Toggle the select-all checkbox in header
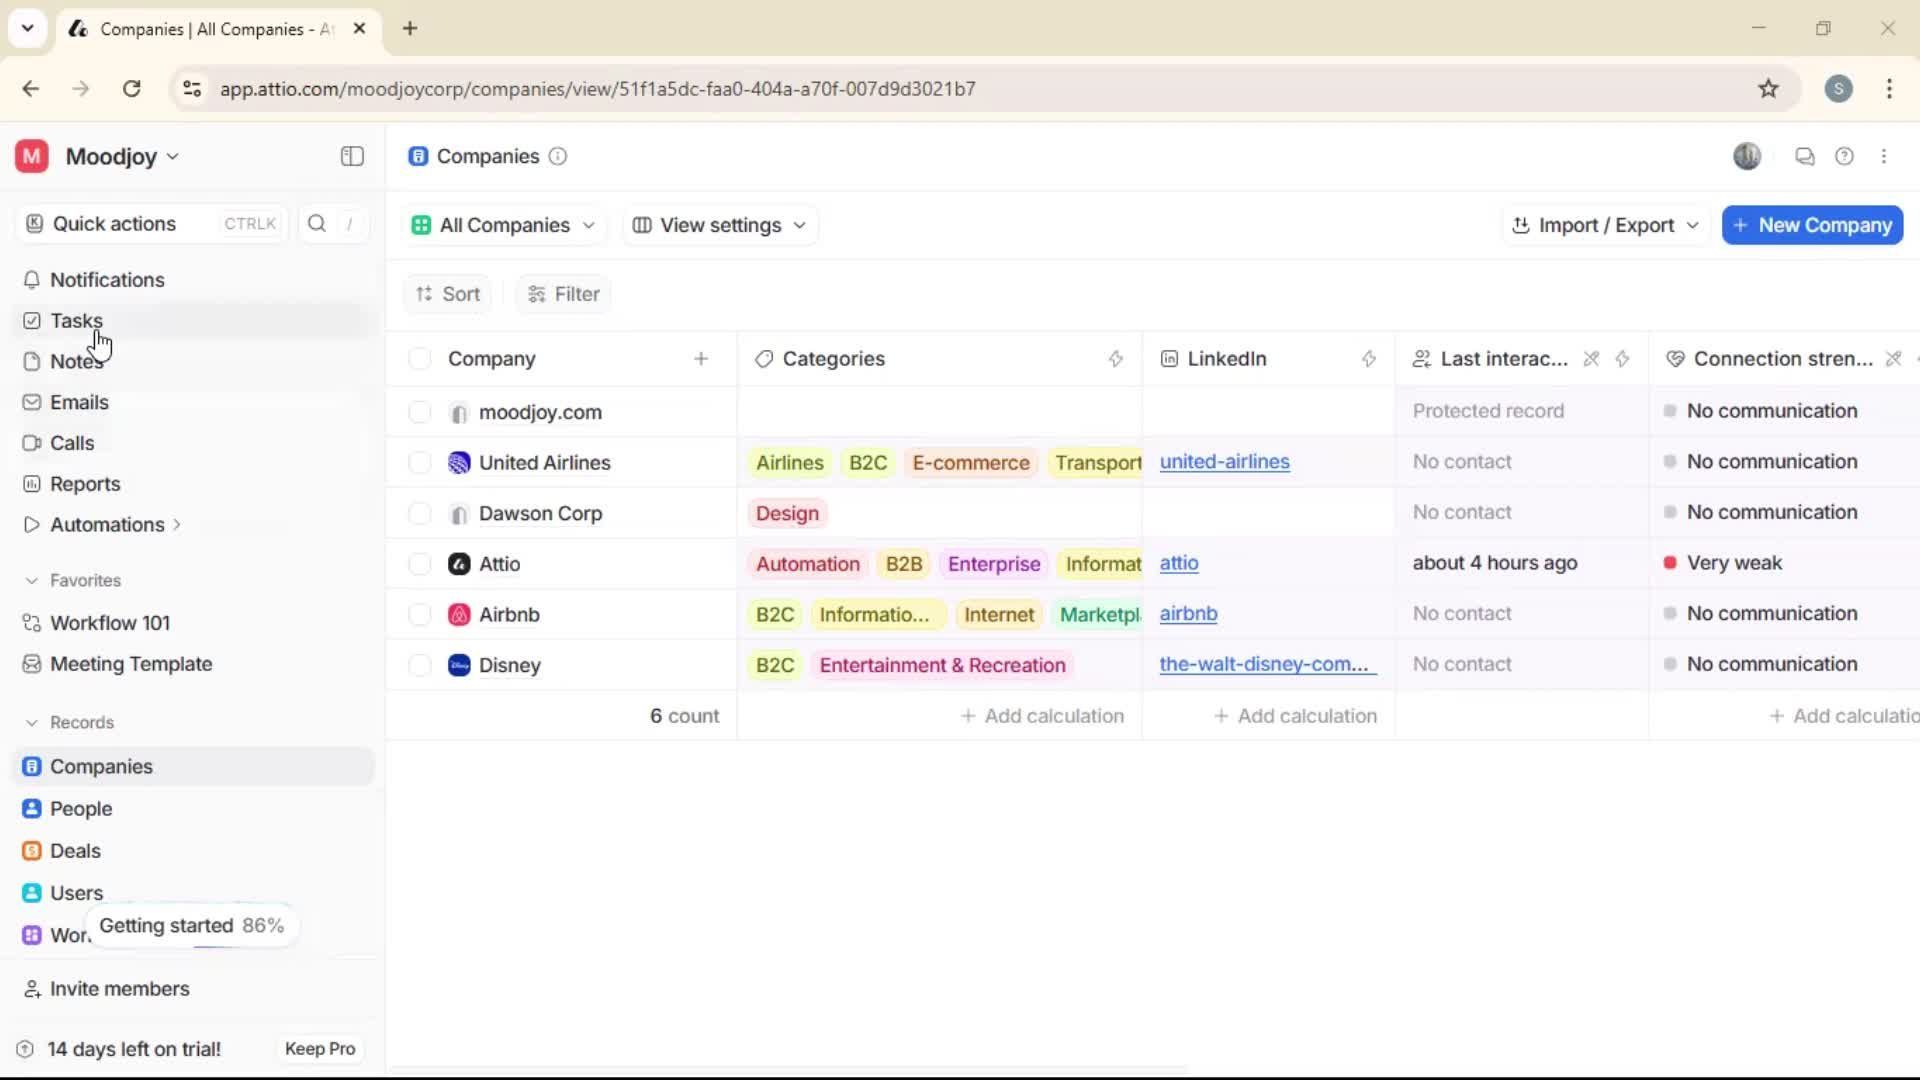Viewport: 1920px width, 1080px height. point(420,359)
